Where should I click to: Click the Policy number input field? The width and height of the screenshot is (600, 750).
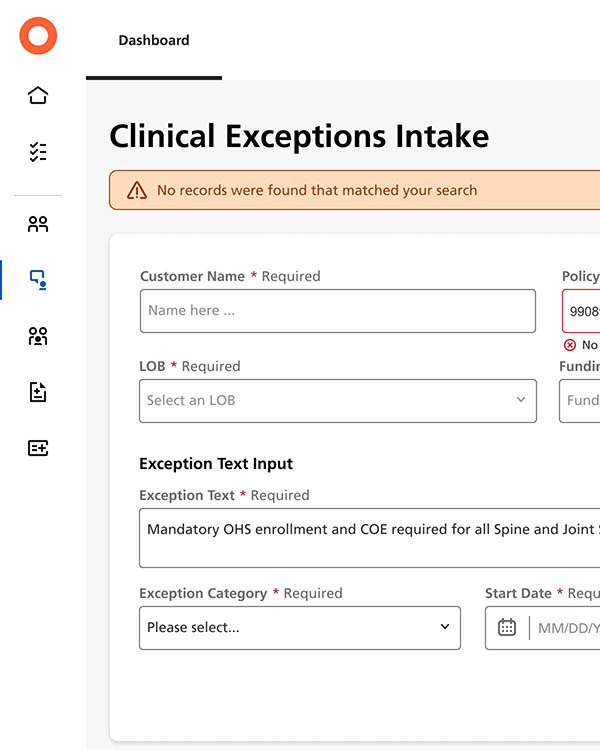583,311
